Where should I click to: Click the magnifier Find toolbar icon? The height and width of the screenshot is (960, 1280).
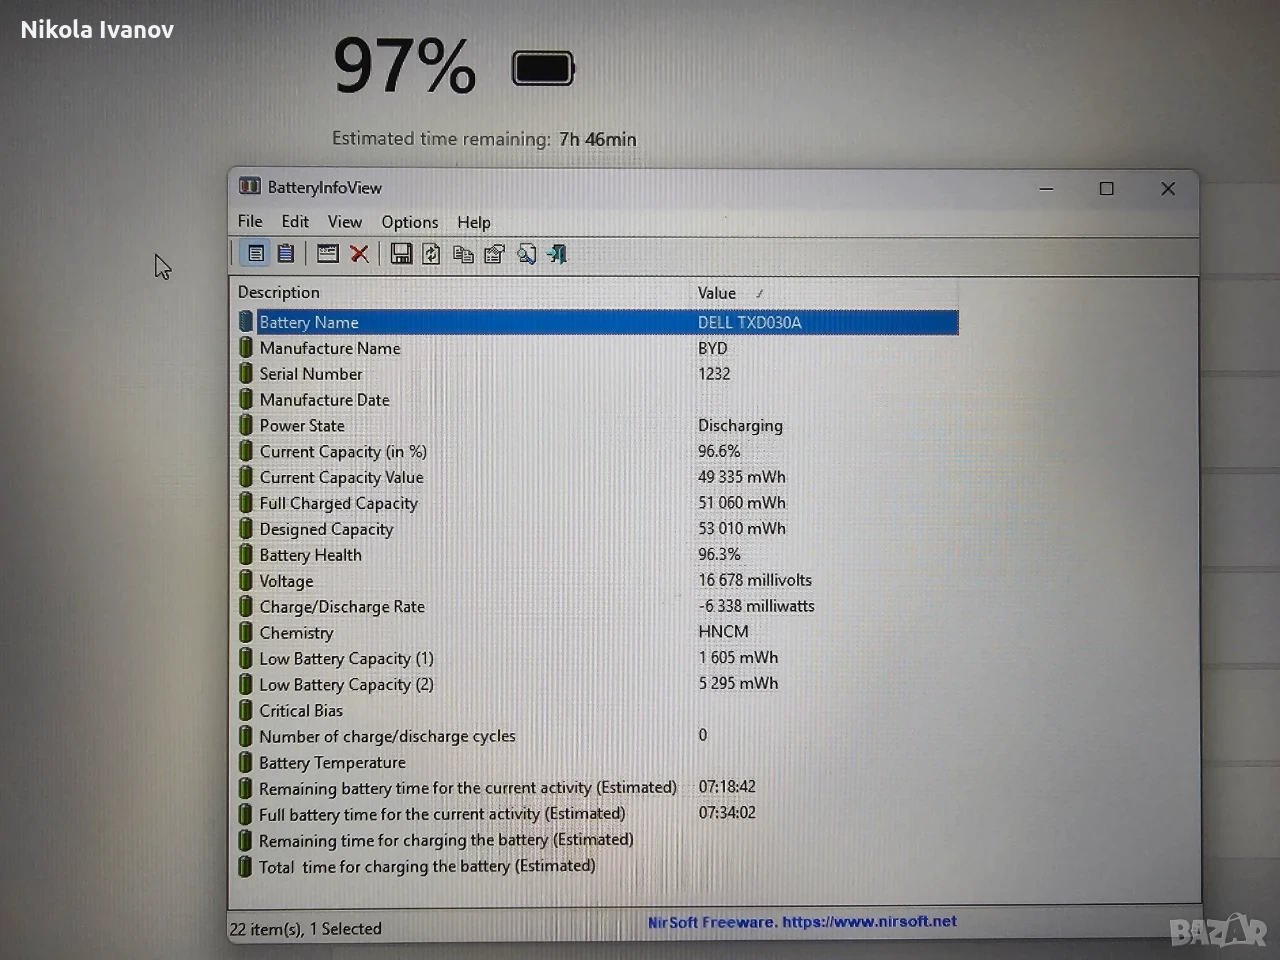click(526, 254)
